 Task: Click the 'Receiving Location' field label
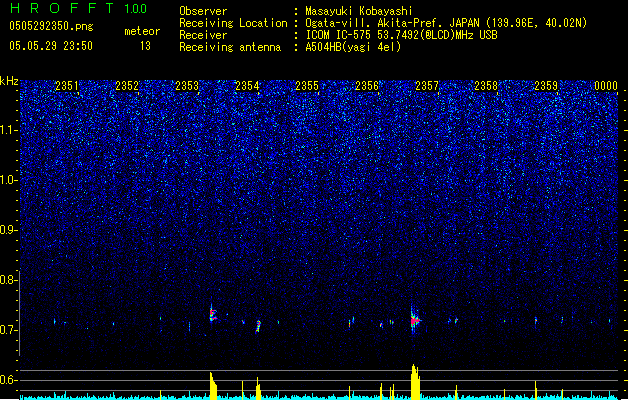[233, 23]
